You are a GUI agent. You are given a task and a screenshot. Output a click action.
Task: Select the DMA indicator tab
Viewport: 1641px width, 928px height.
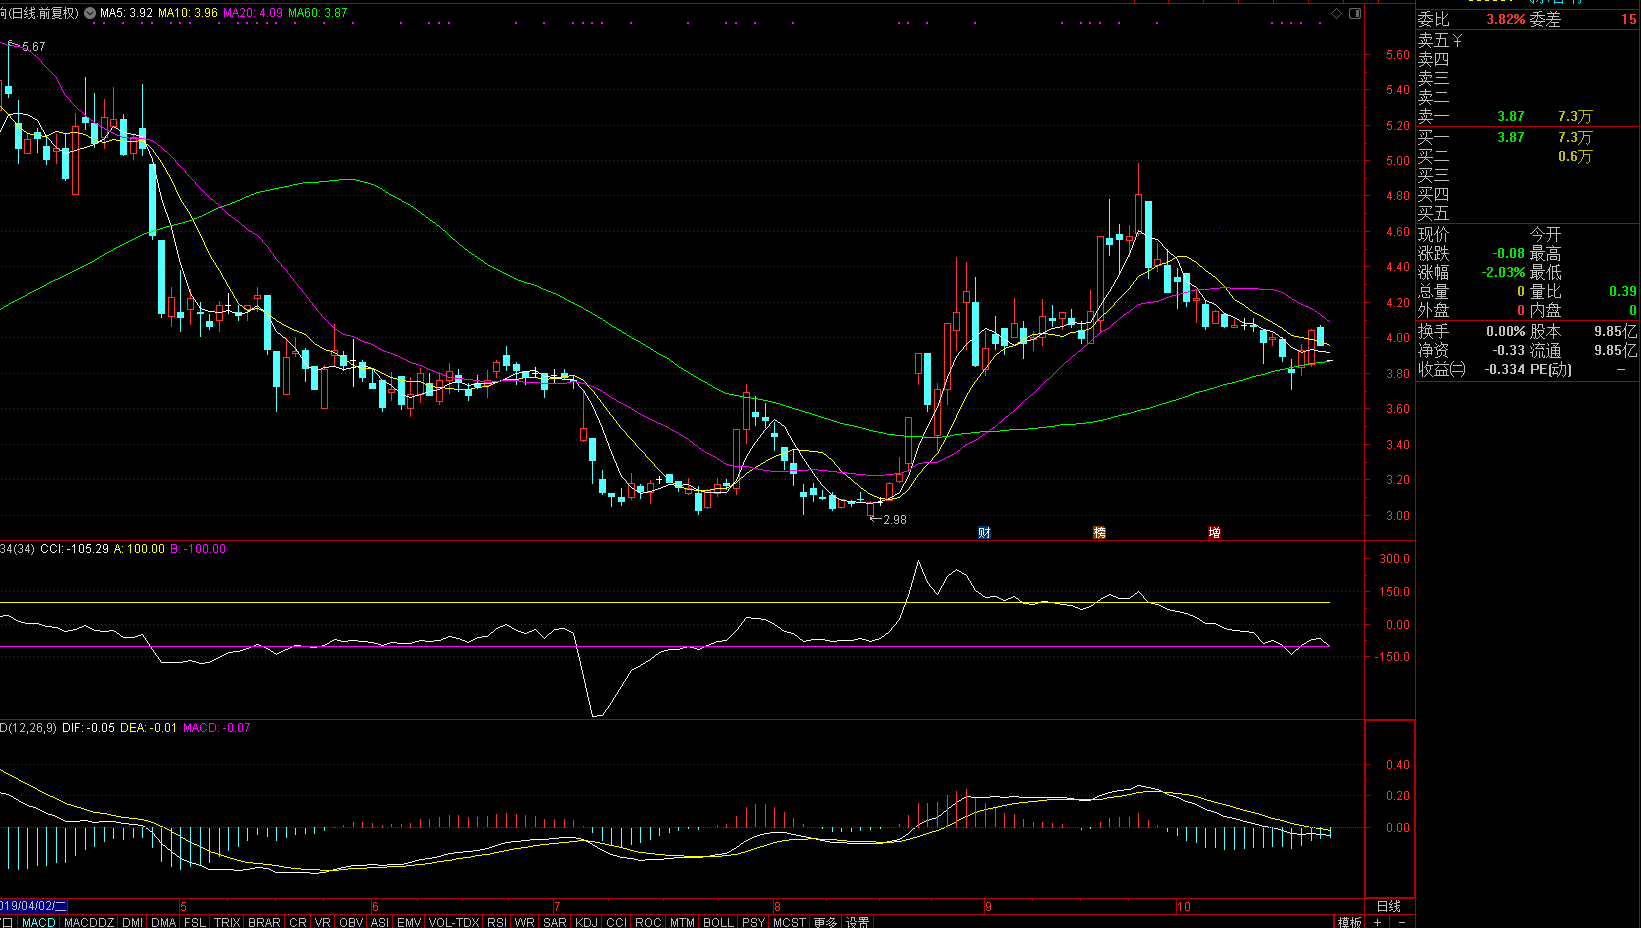coord(164,922)
